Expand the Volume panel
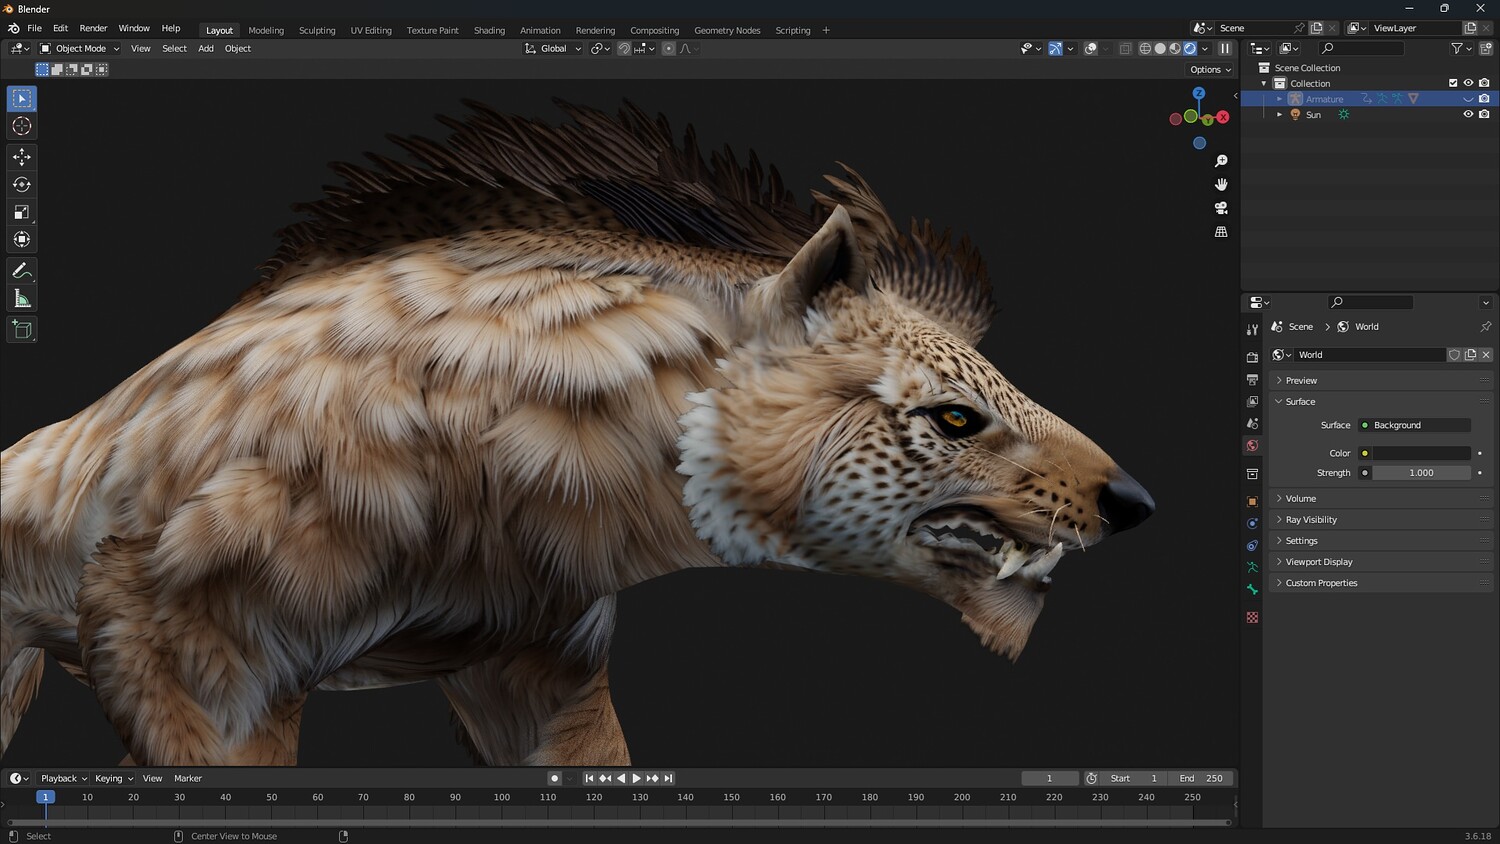 [1300, 498]
